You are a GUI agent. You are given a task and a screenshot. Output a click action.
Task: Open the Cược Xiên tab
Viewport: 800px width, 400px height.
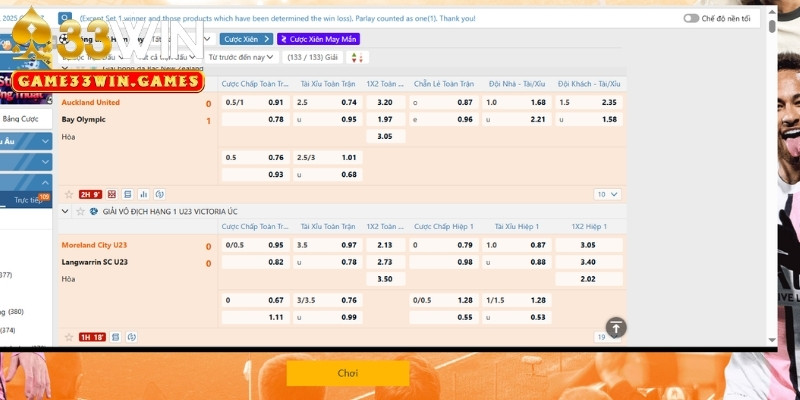point(246,39)
